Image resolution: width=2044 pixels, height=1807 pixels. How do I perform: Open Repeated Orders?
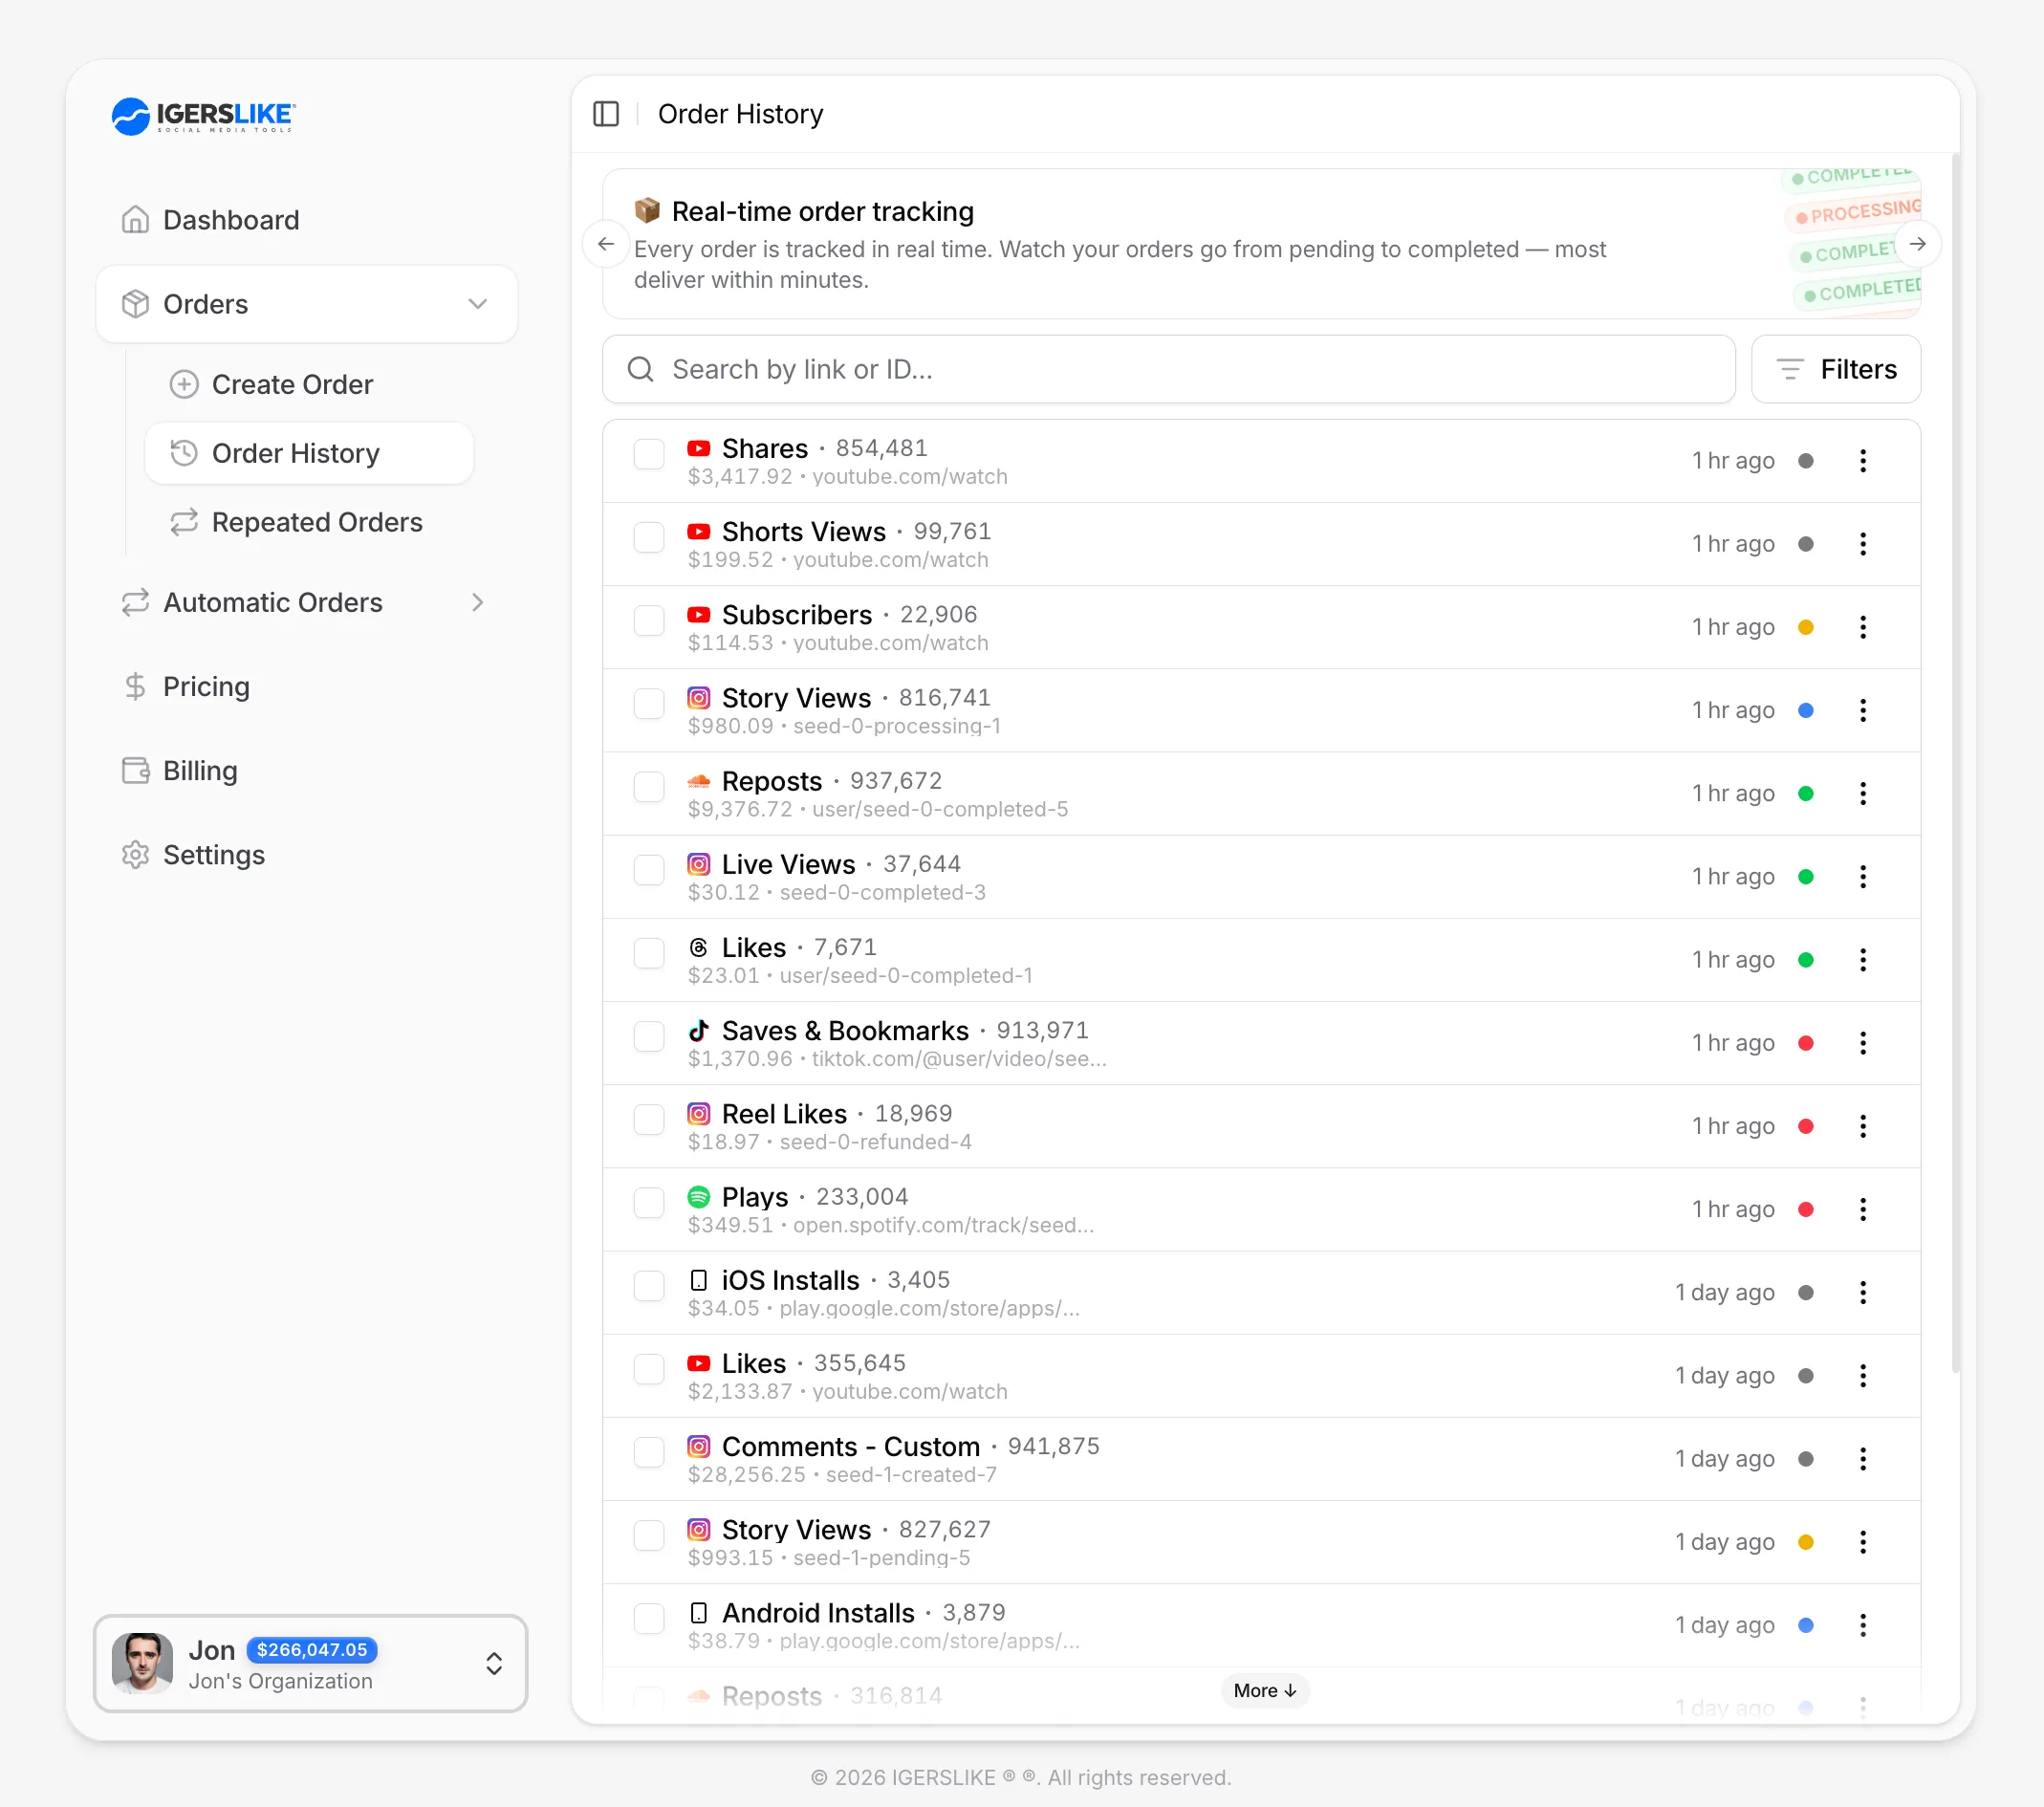click(309, 523)
